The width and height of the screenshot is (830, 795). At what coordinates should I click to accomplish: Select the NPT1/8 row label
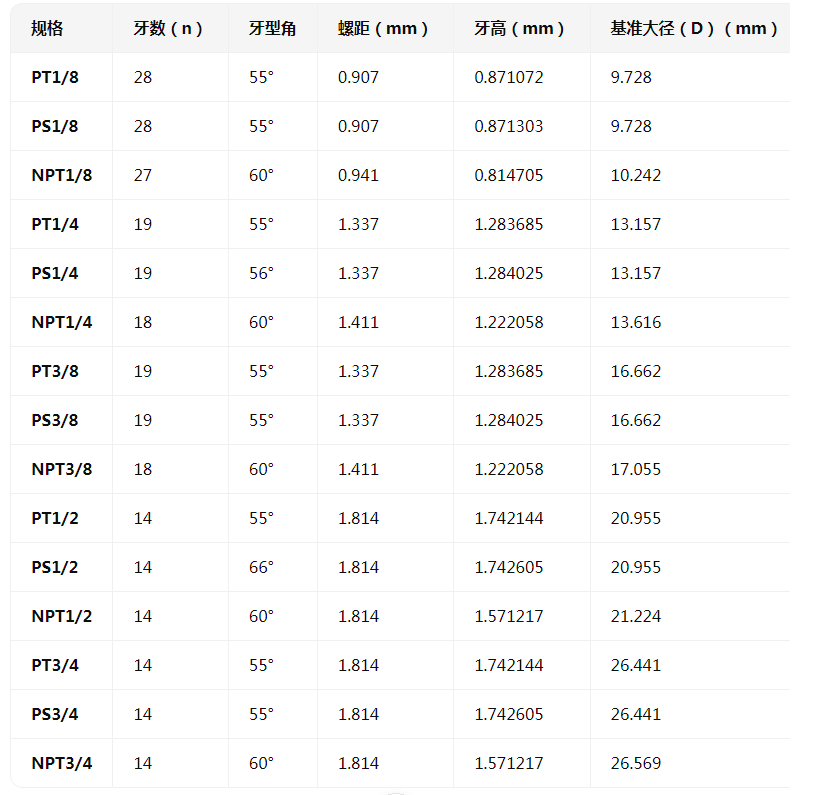click(61, 175)
